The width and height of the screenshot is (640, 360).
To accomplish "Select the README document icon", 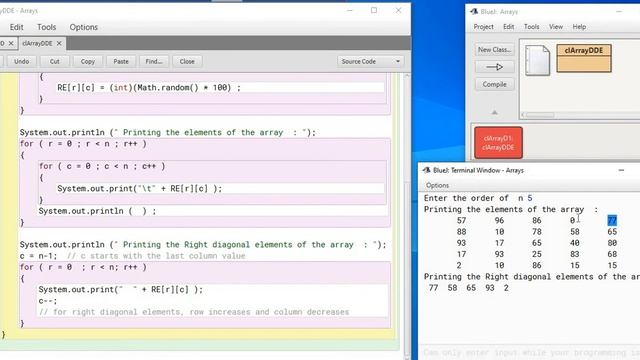I will click(x=537, y=60).
